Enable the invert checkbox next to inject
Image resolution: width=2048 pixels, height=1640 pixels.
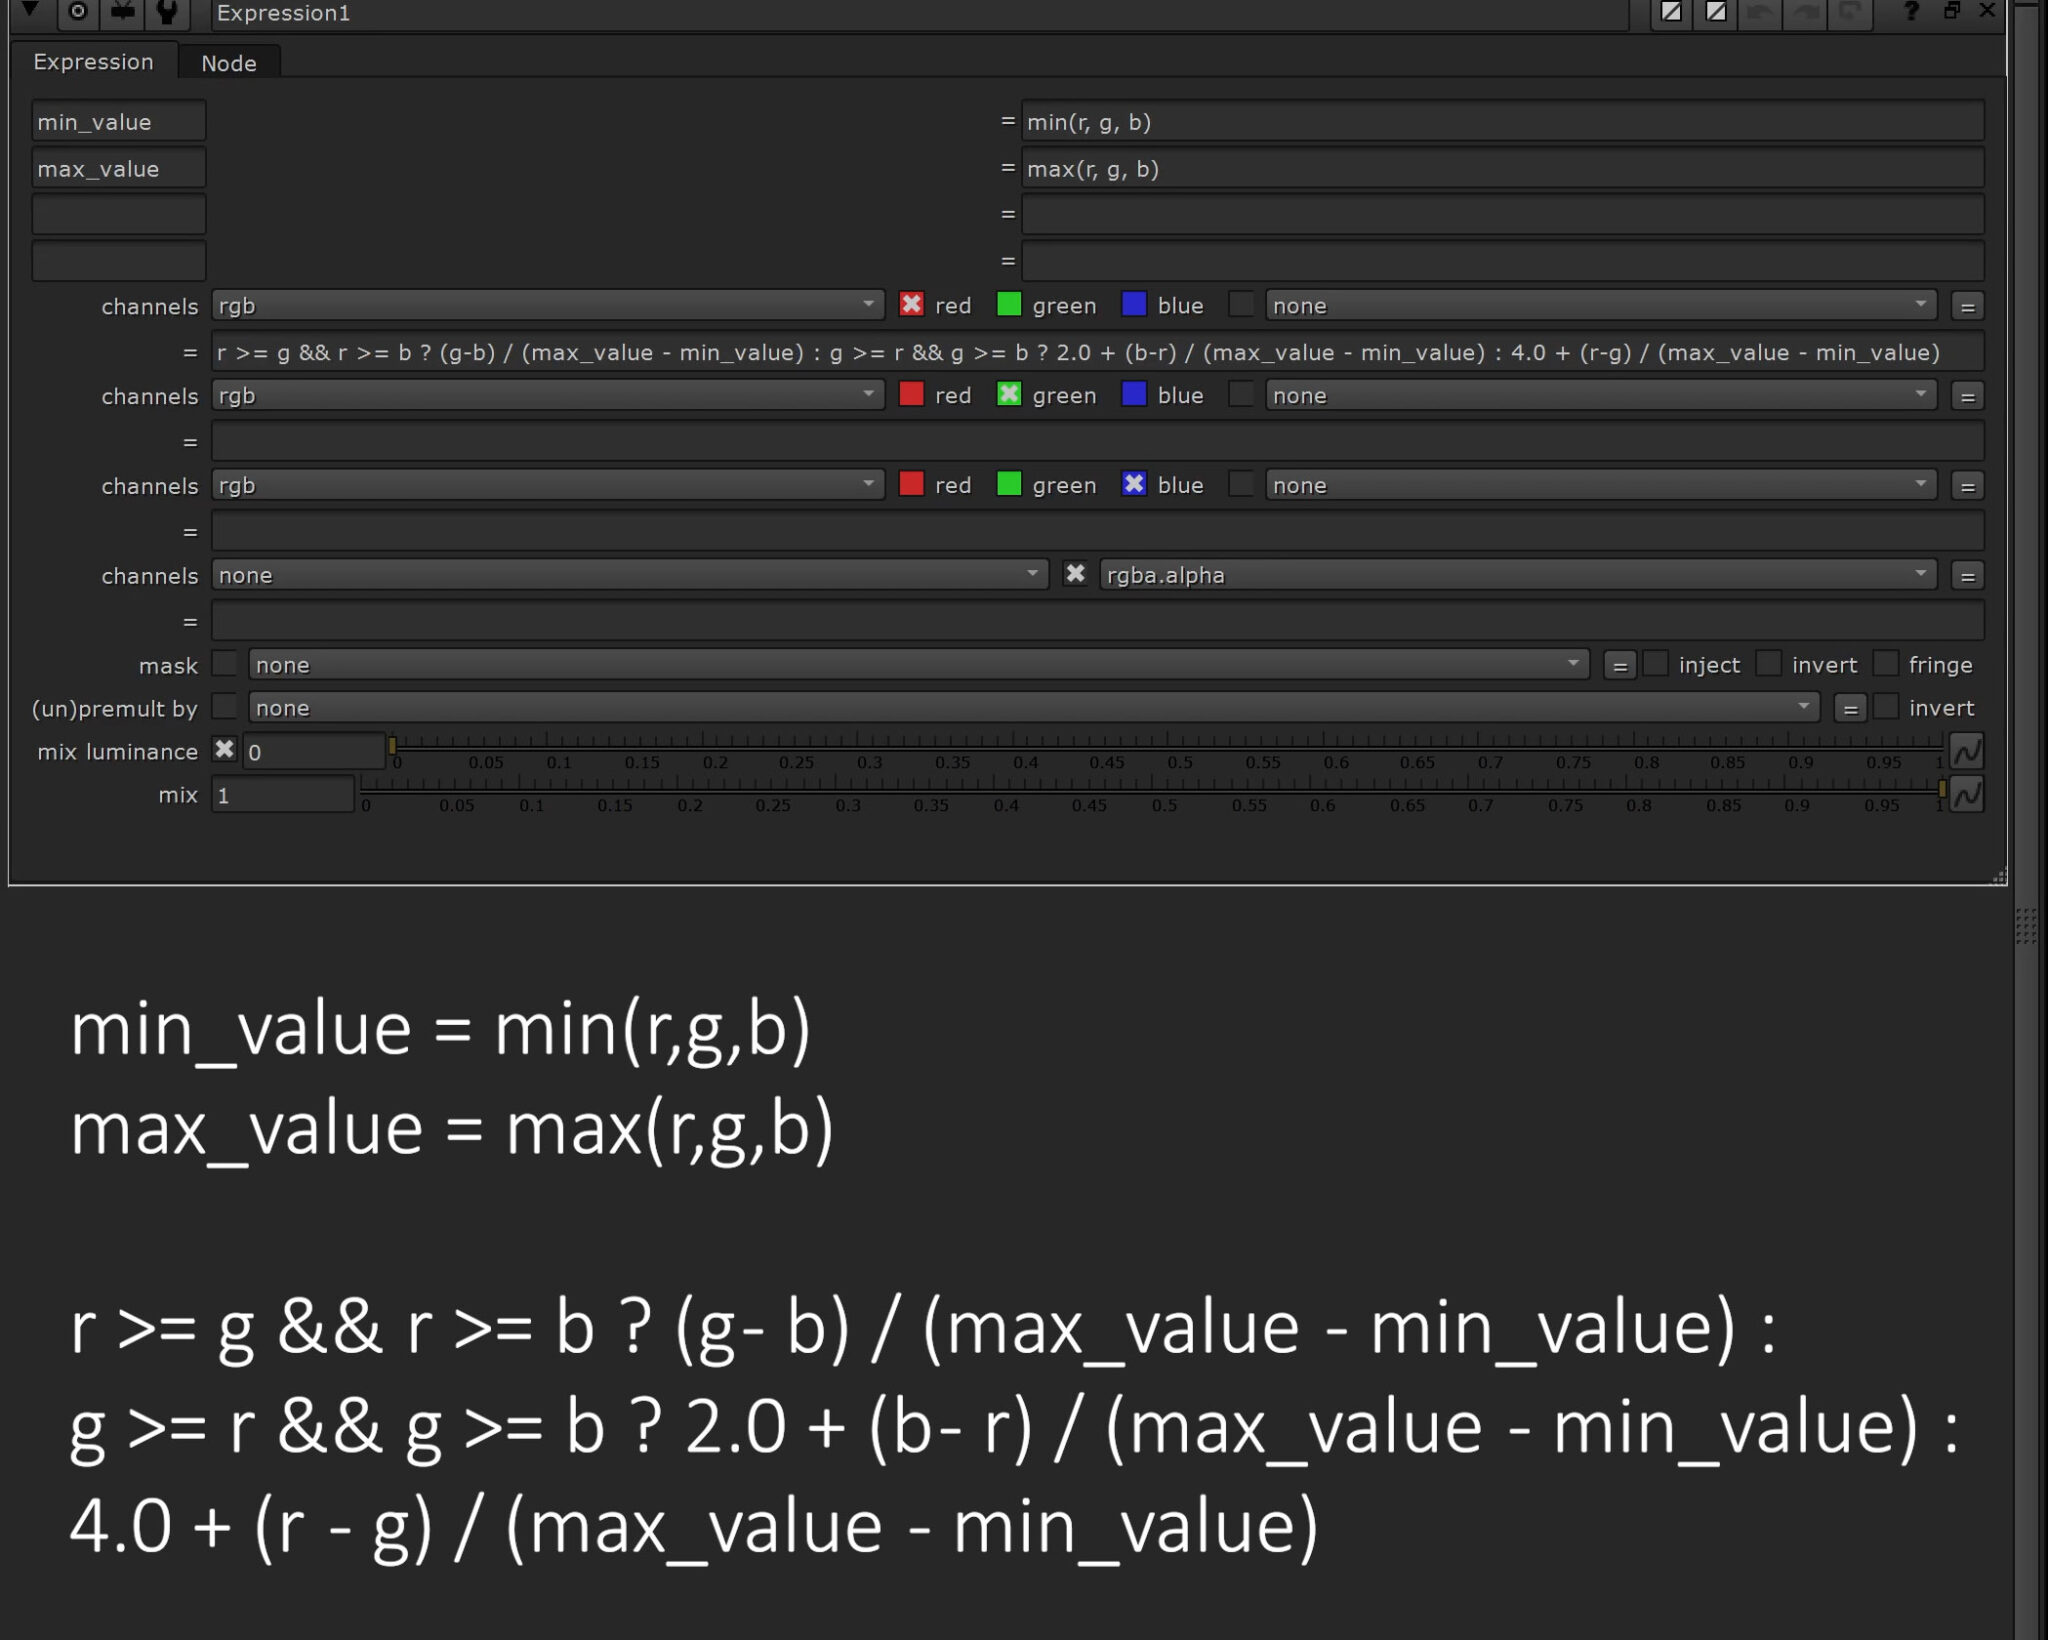point(1769,664)
